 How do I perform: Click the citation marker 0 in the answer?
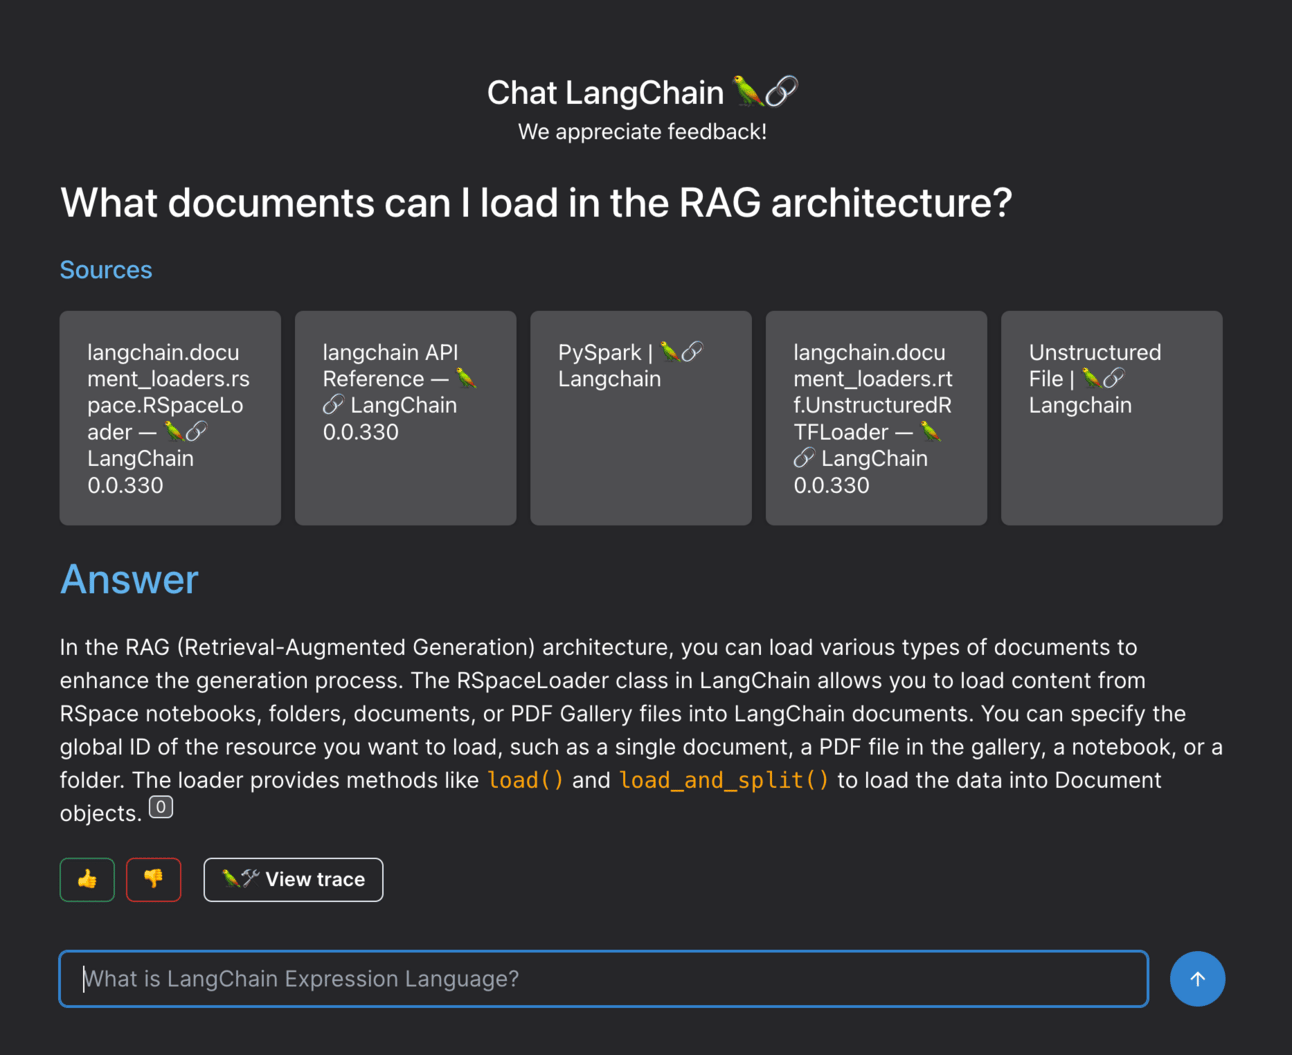[x=161, y=807]
